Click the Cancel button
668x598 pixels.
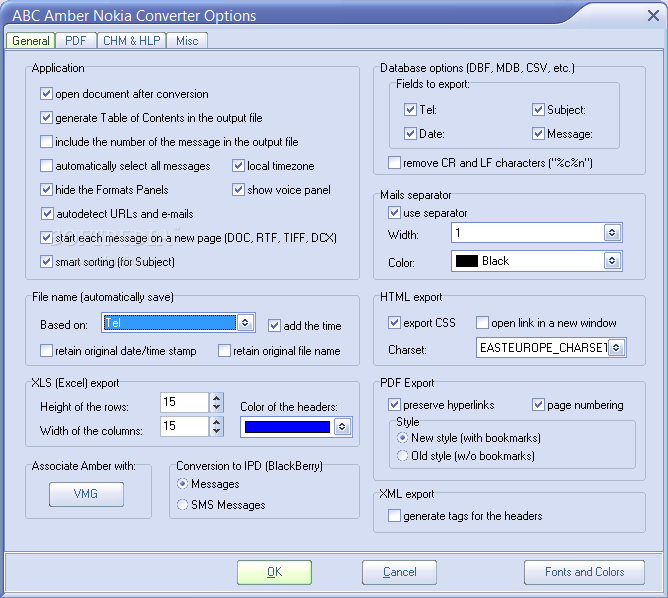click(x=399, y=572)
